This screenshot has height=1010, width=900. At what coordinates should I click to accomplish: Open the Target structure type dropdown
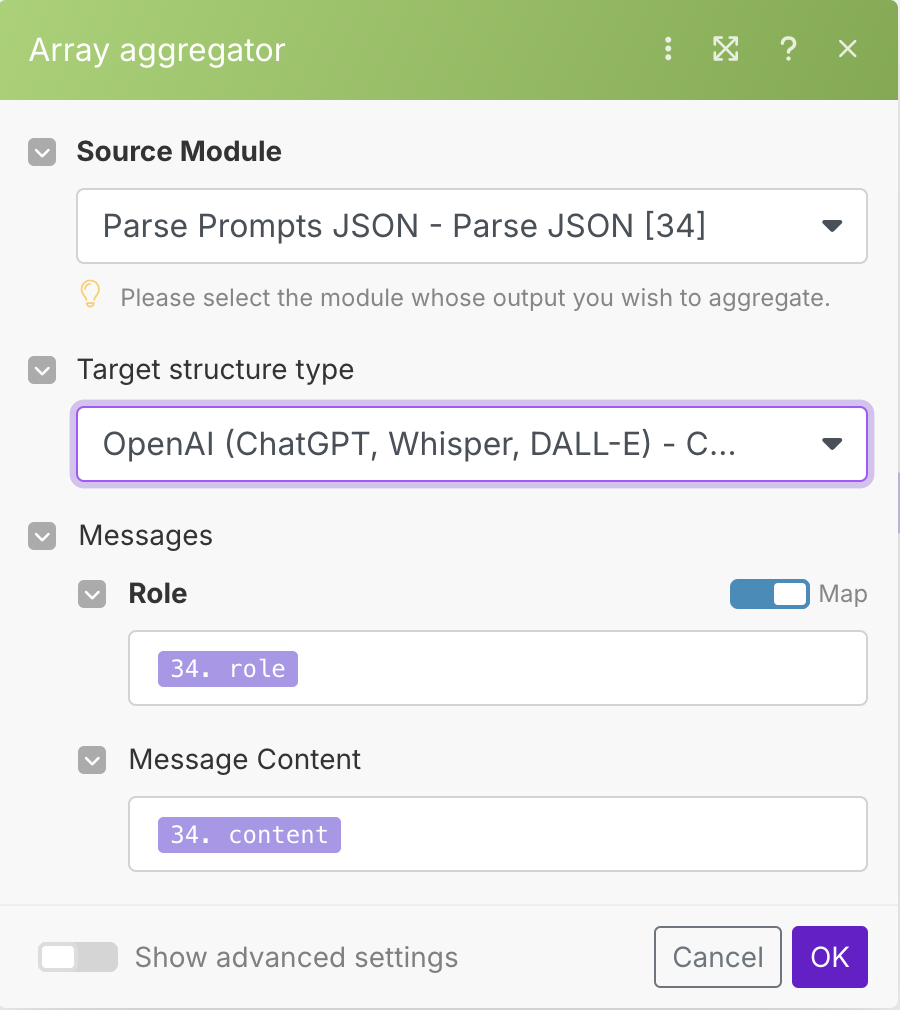tap(472, 444)
